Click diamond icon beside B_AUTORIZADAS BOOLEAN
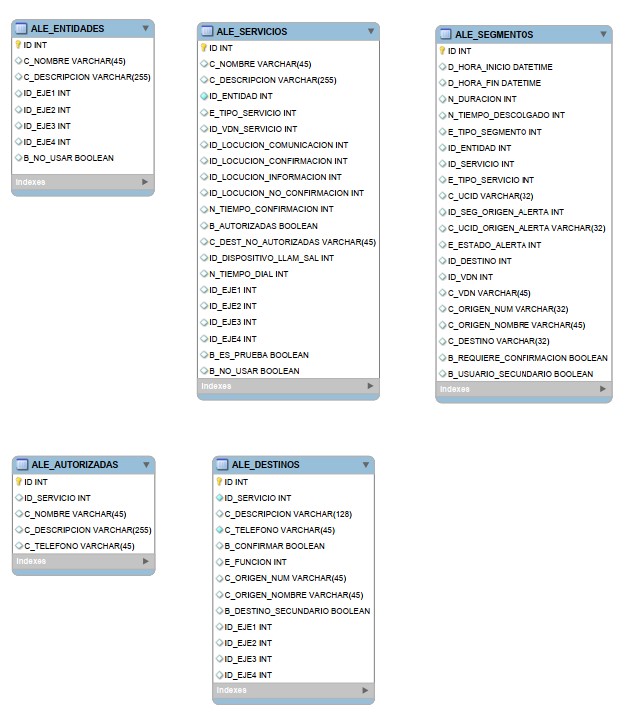This screenshot has height=714, width=631. 204,225
